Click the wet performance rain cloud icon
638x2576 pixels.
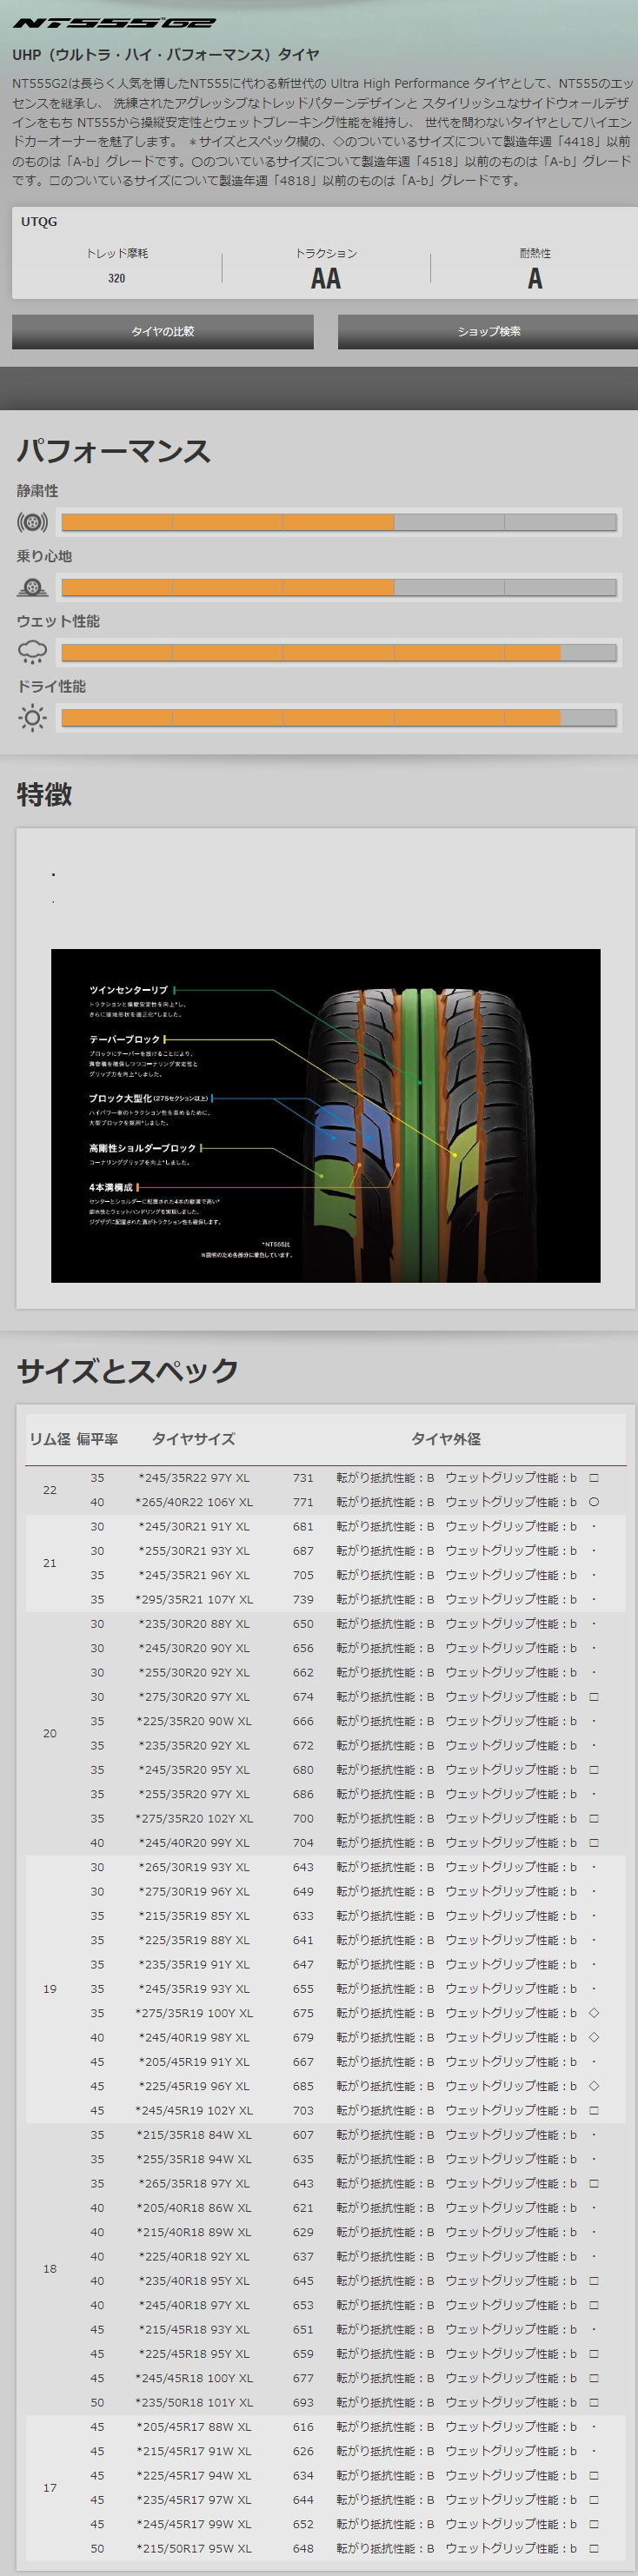point(32,652)
